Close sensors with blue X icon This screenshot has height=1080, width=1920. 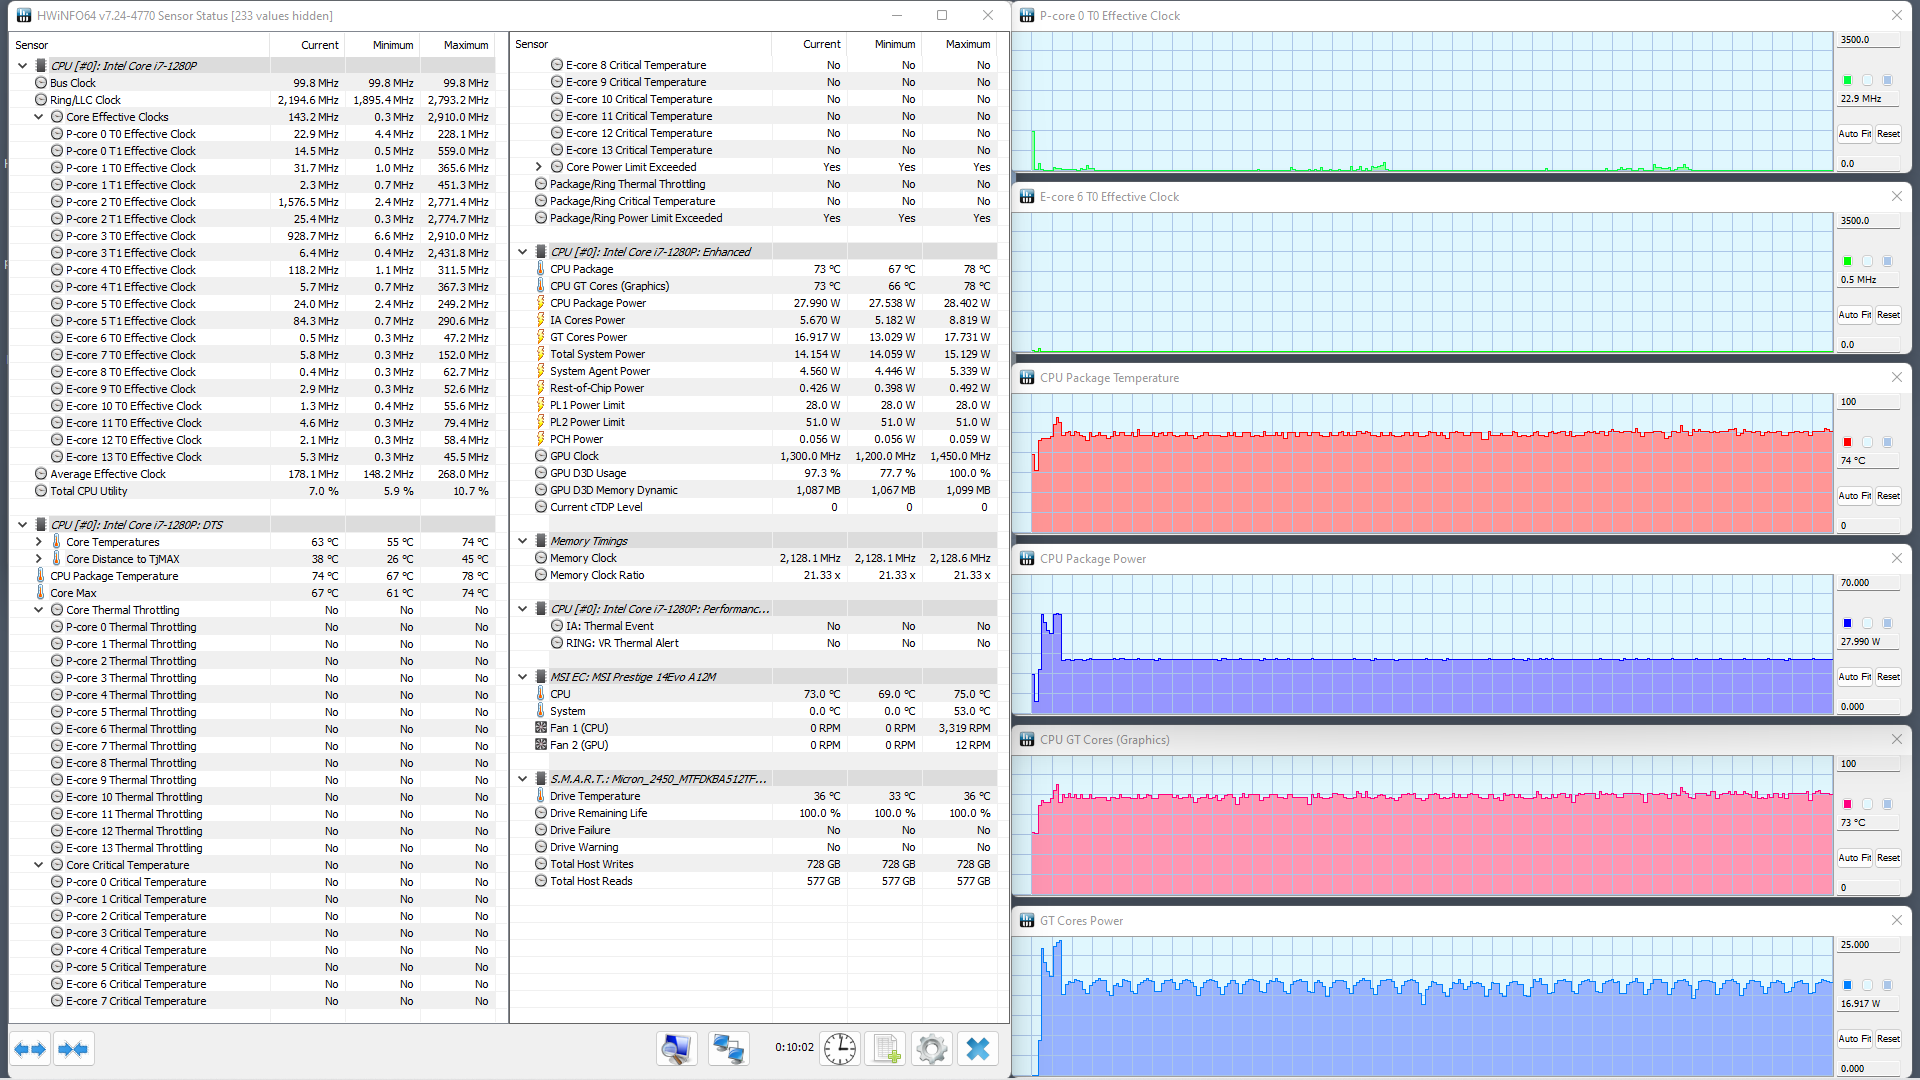[978, 1049]
